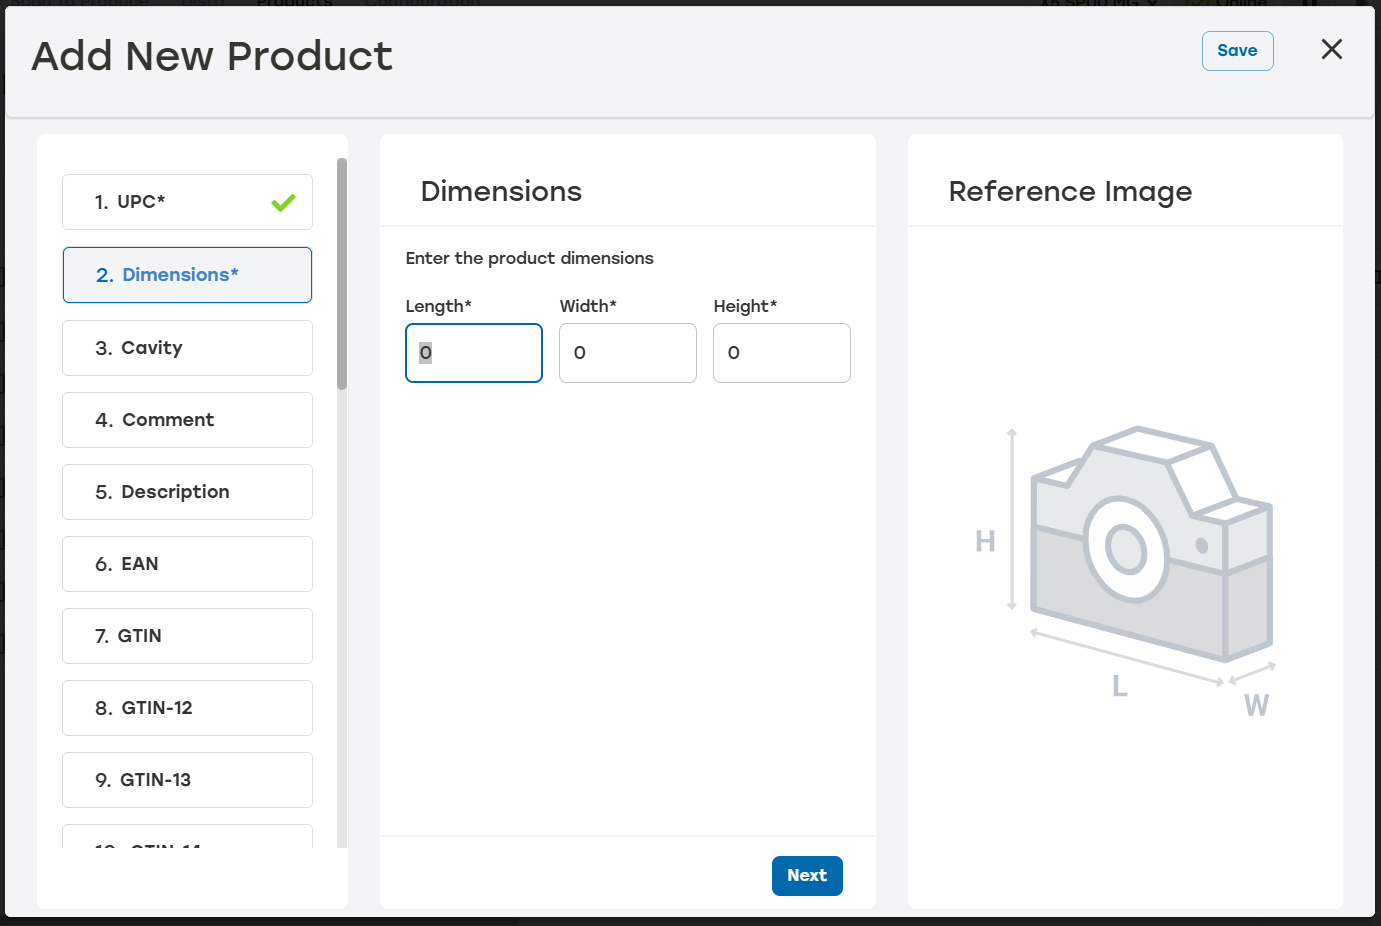The height and width of the screenshot is (926, 1381).
Task: Open step 4 Comment
Action: click(x=187, y=420)
